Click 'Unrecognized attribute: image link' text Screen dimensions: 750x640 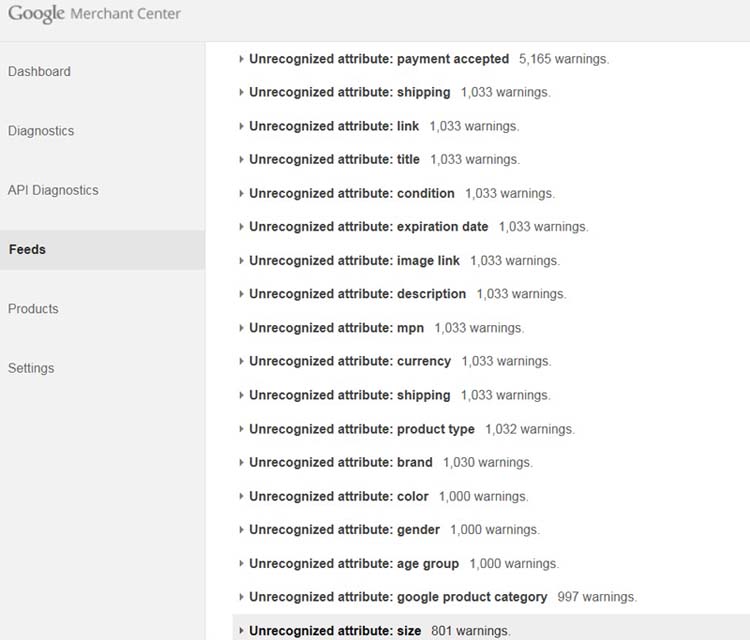(x=354, y=261)
